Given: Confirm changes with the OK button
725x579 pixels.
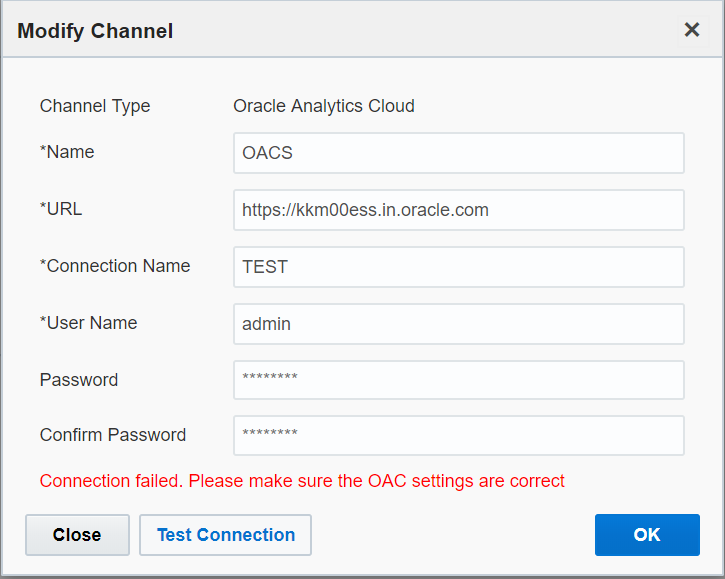Looking at the screenshot, I should click(647, 535).
